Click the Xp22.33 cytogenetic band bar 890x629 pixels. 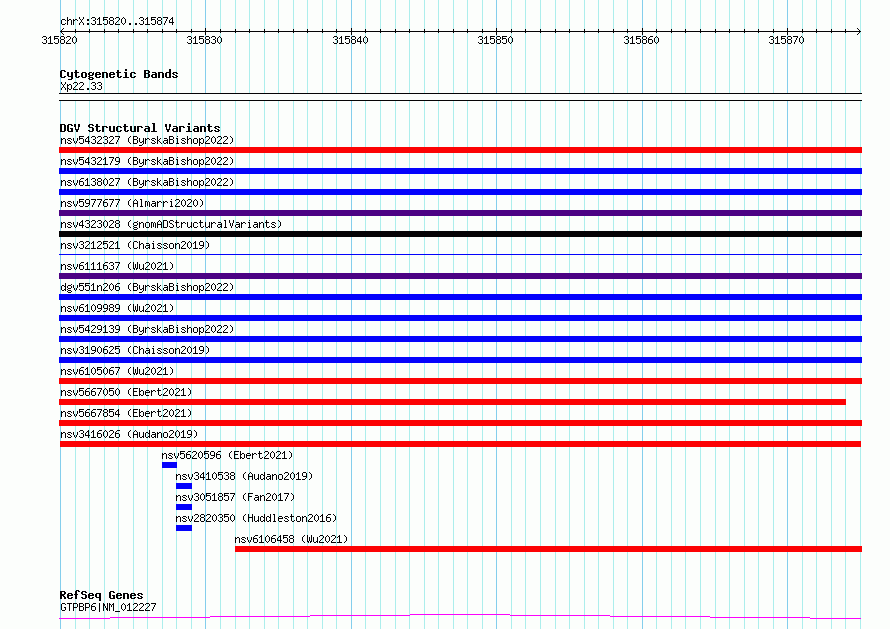click(x=460, y=97)
